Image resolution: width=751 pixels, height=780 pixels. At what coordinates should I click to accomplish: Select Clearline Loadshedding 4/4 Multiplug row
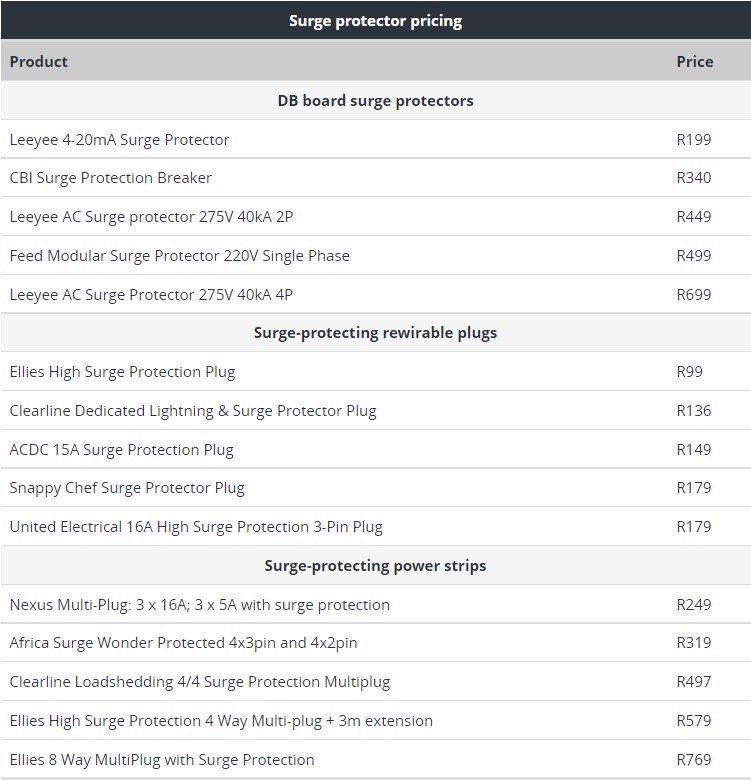click(376, 682)
